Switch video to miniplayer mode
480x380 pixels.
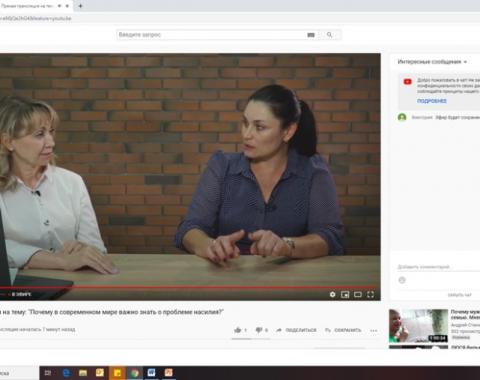(345, 295)
